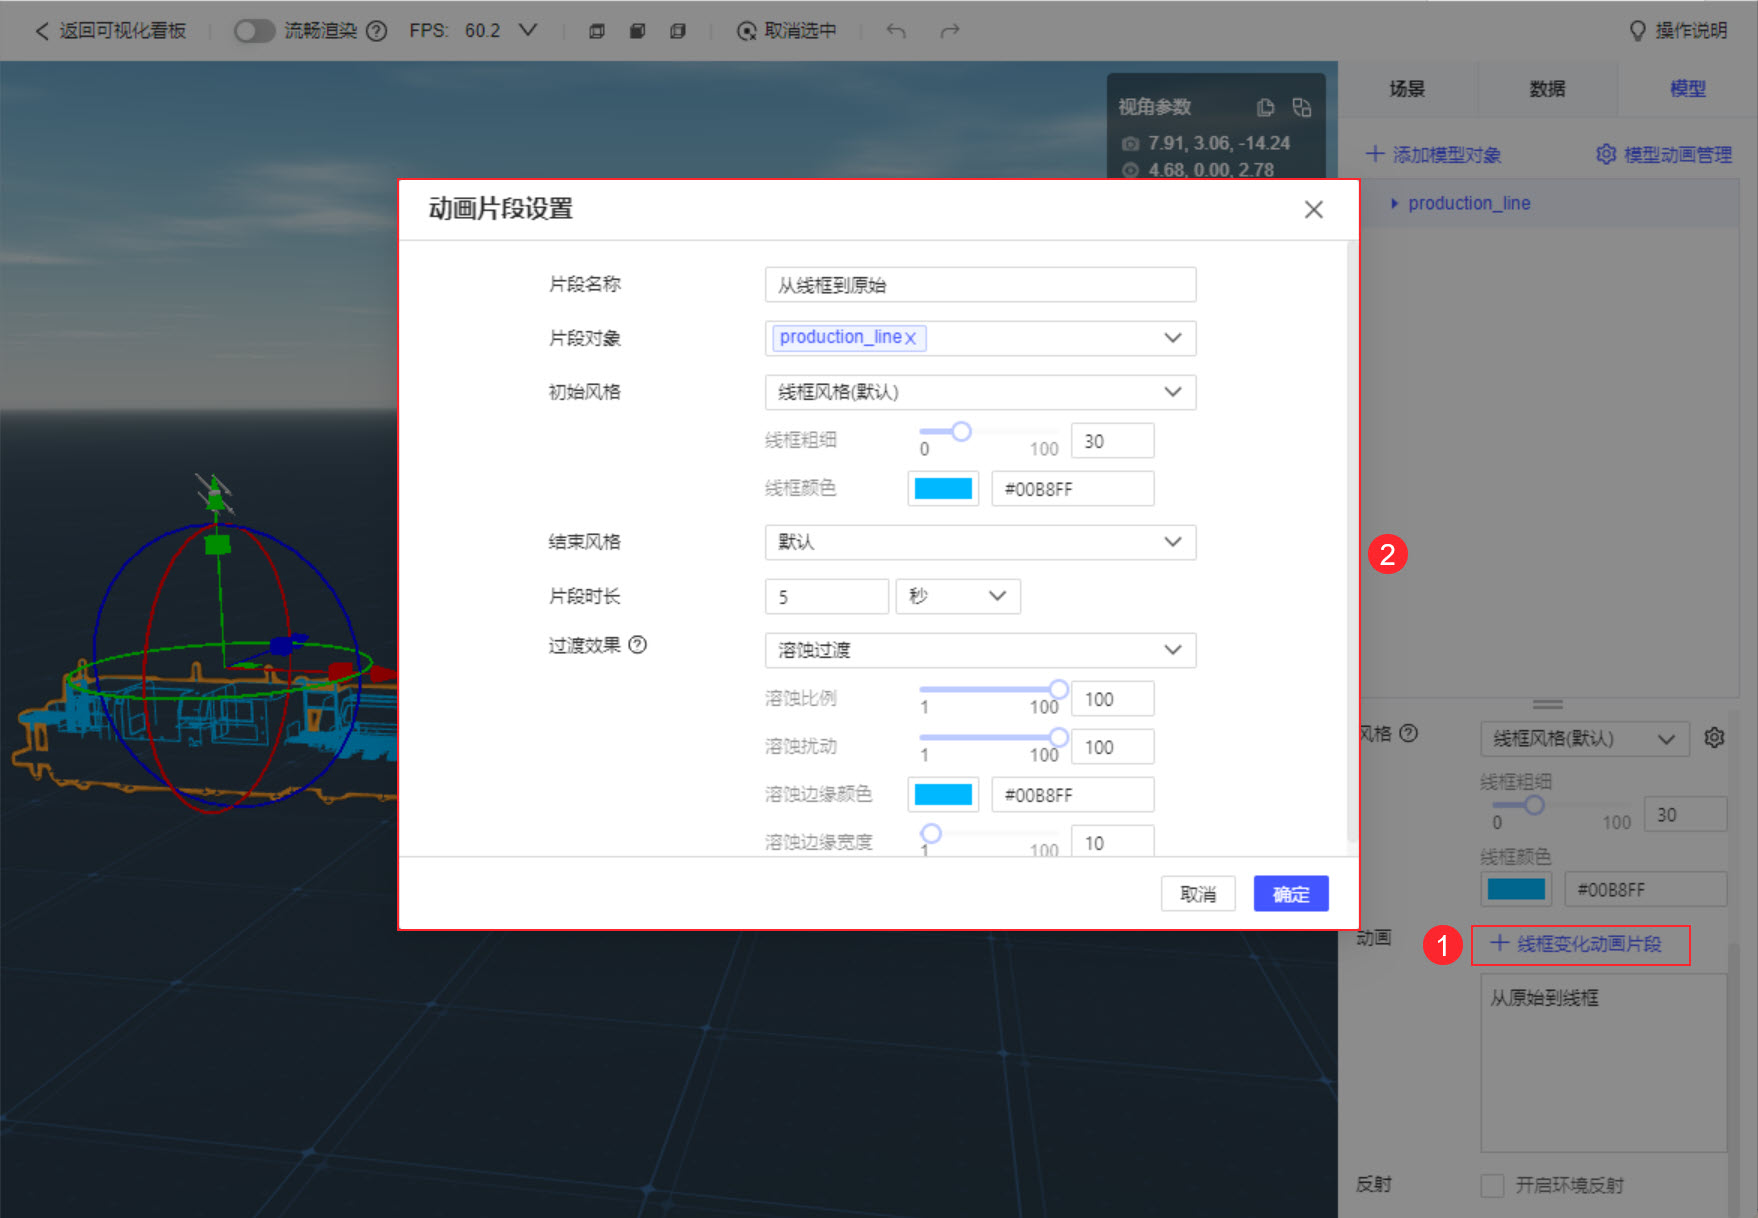This screenshot has height=1218, width=1758.
Task: Switch to the 数据 tab
Action: tap(1547, 89)
